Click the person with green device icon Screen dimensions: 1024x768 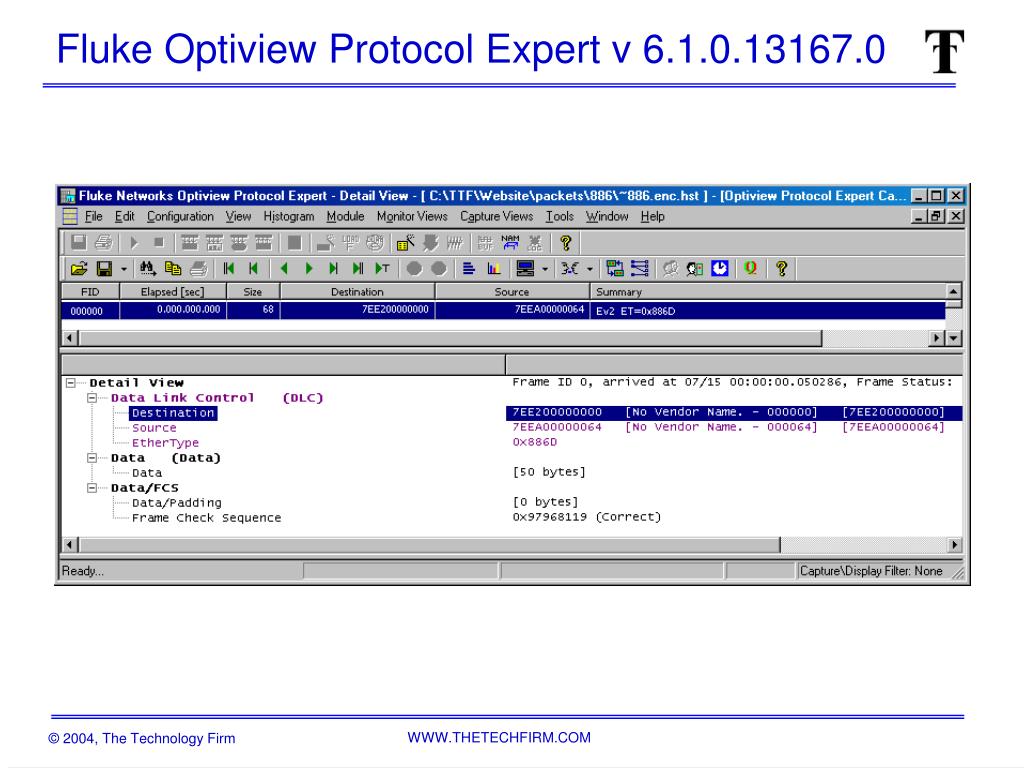coord(695,268)
